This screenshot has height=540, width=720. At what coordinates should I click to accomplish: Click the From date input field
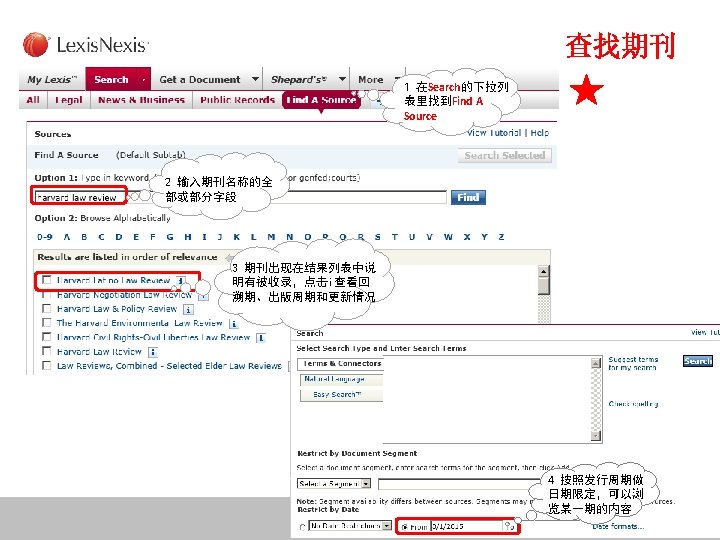pyautogui.click(x=467, y=526)
